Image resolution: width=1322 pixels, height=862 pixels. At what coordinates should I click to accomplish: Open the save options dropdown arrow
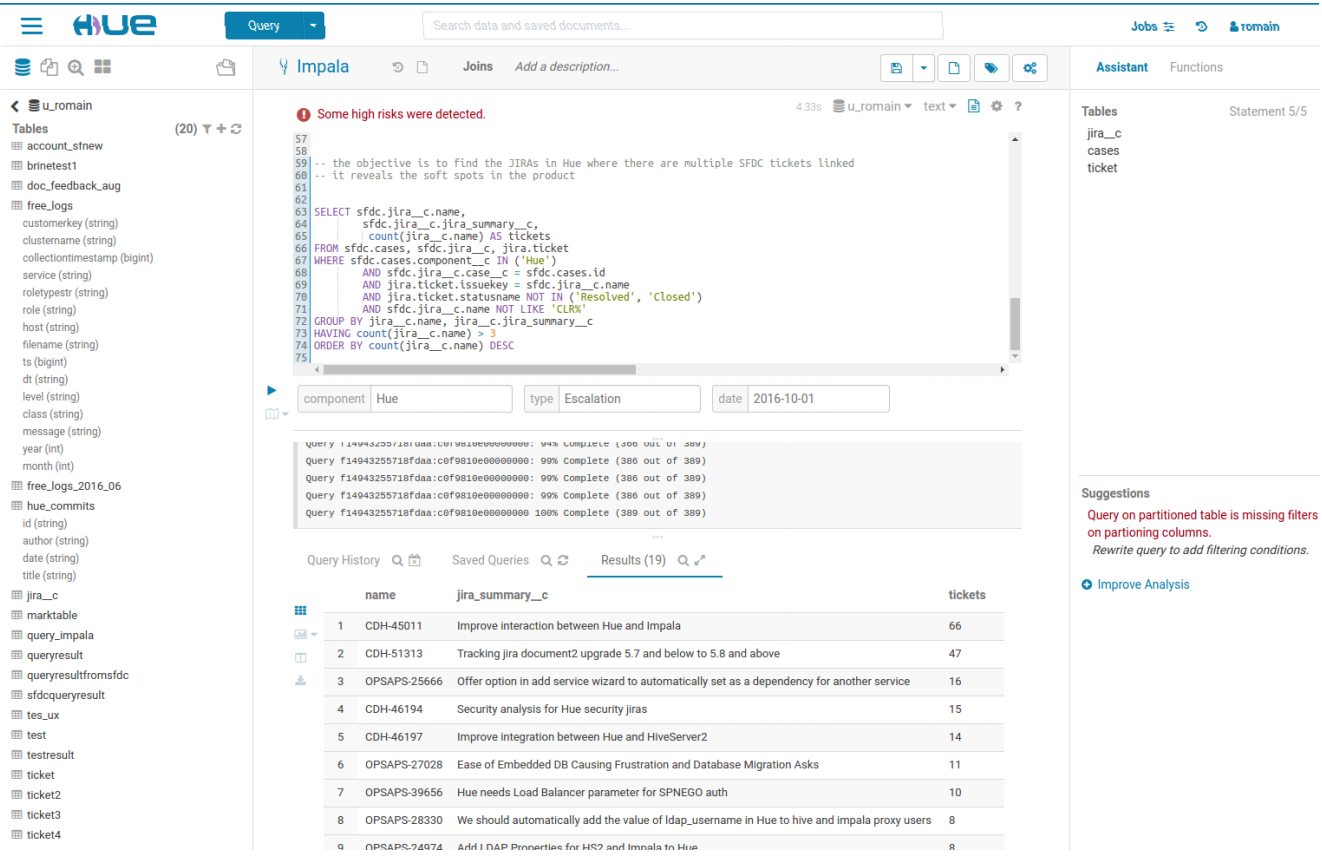pos(924,68)
